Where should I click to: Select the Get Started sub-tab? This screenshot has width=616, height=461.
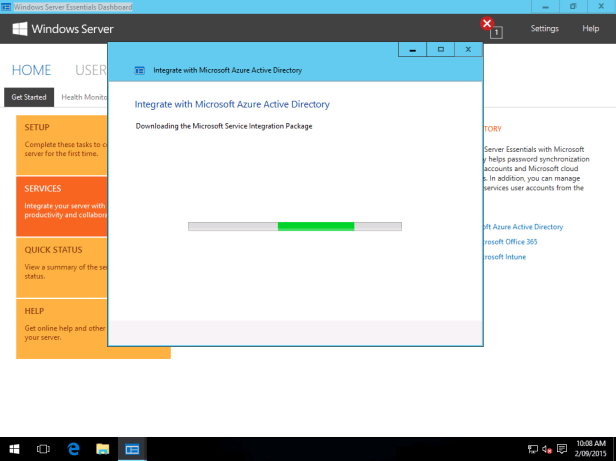point(29,97)
